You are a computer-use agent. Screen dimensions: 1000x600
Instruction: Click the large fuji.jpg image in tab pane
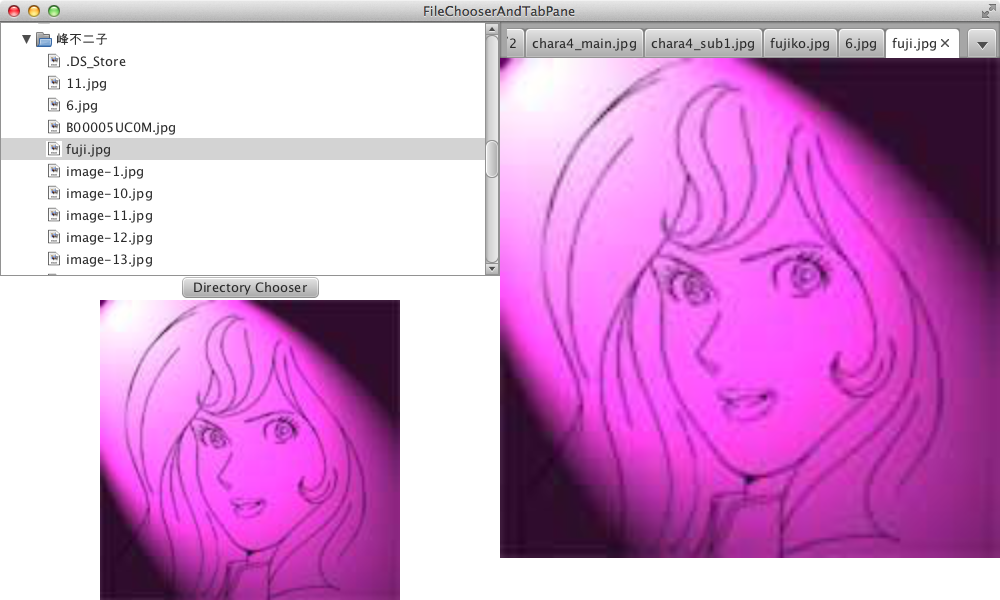point(750,308)
